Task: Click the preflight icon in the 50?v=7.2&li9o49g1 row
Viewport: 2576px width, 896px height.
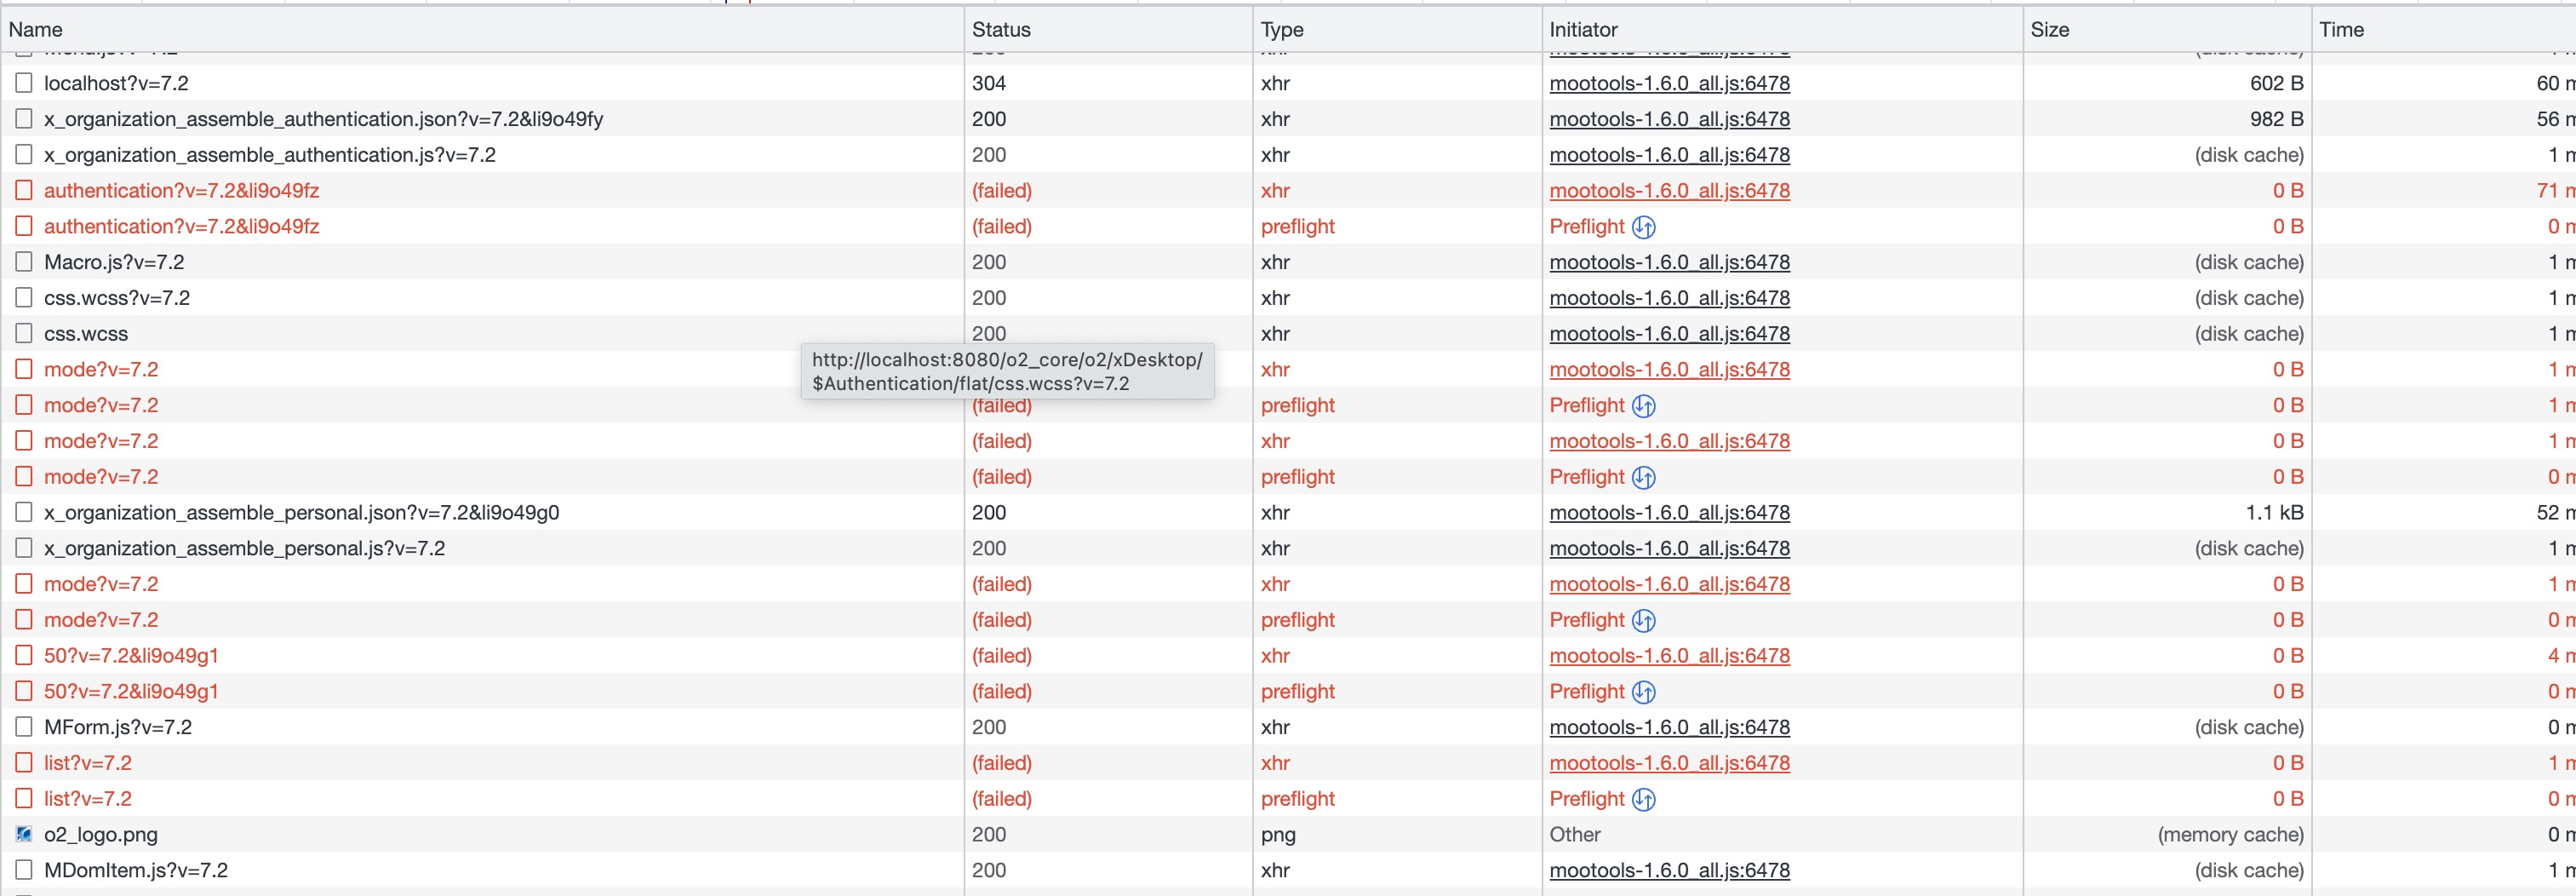Action: pos(1643,692)
